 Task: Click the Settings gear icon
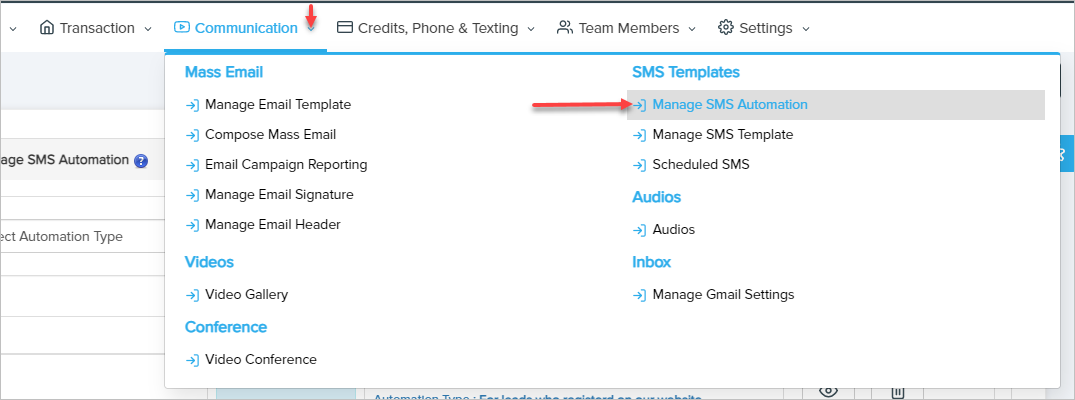click(x=726, y=28)
